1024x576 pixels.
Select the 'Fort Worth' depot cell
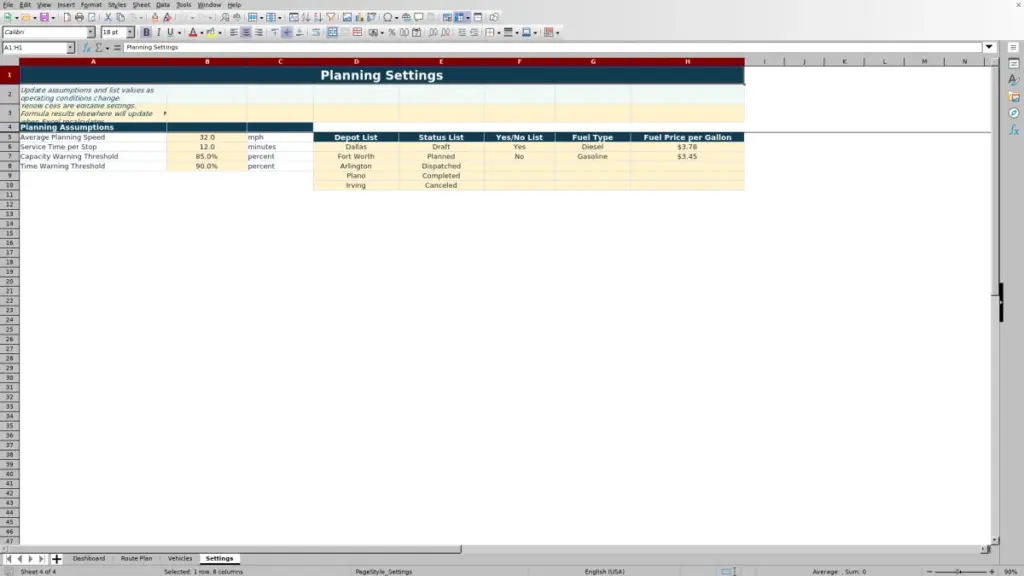point(356,157)
